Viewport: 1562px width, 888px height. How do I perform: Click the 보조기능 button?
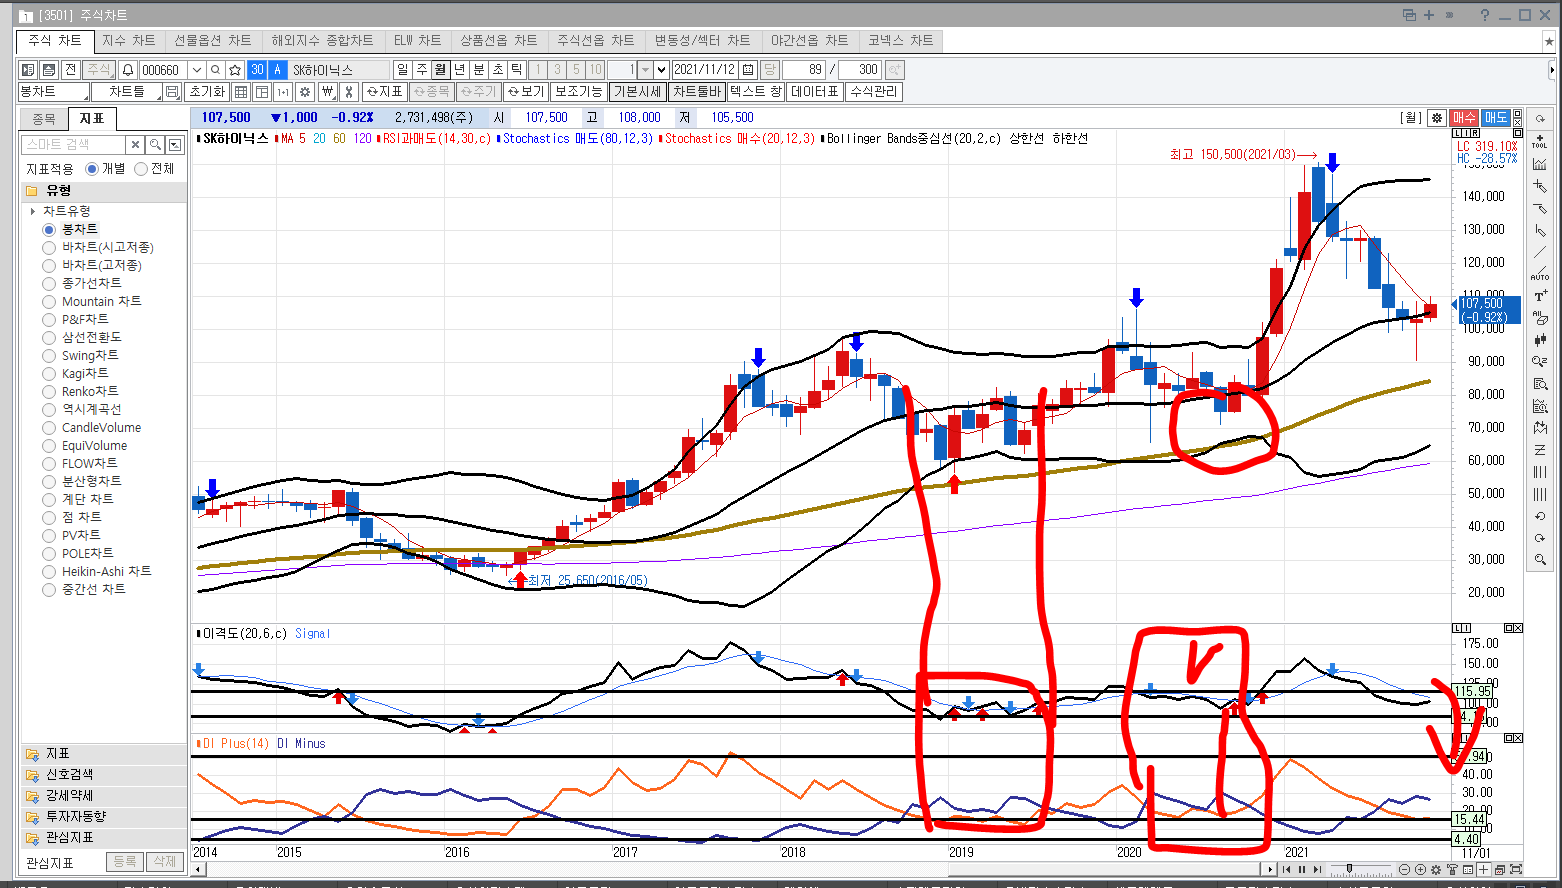coord(579,92)
